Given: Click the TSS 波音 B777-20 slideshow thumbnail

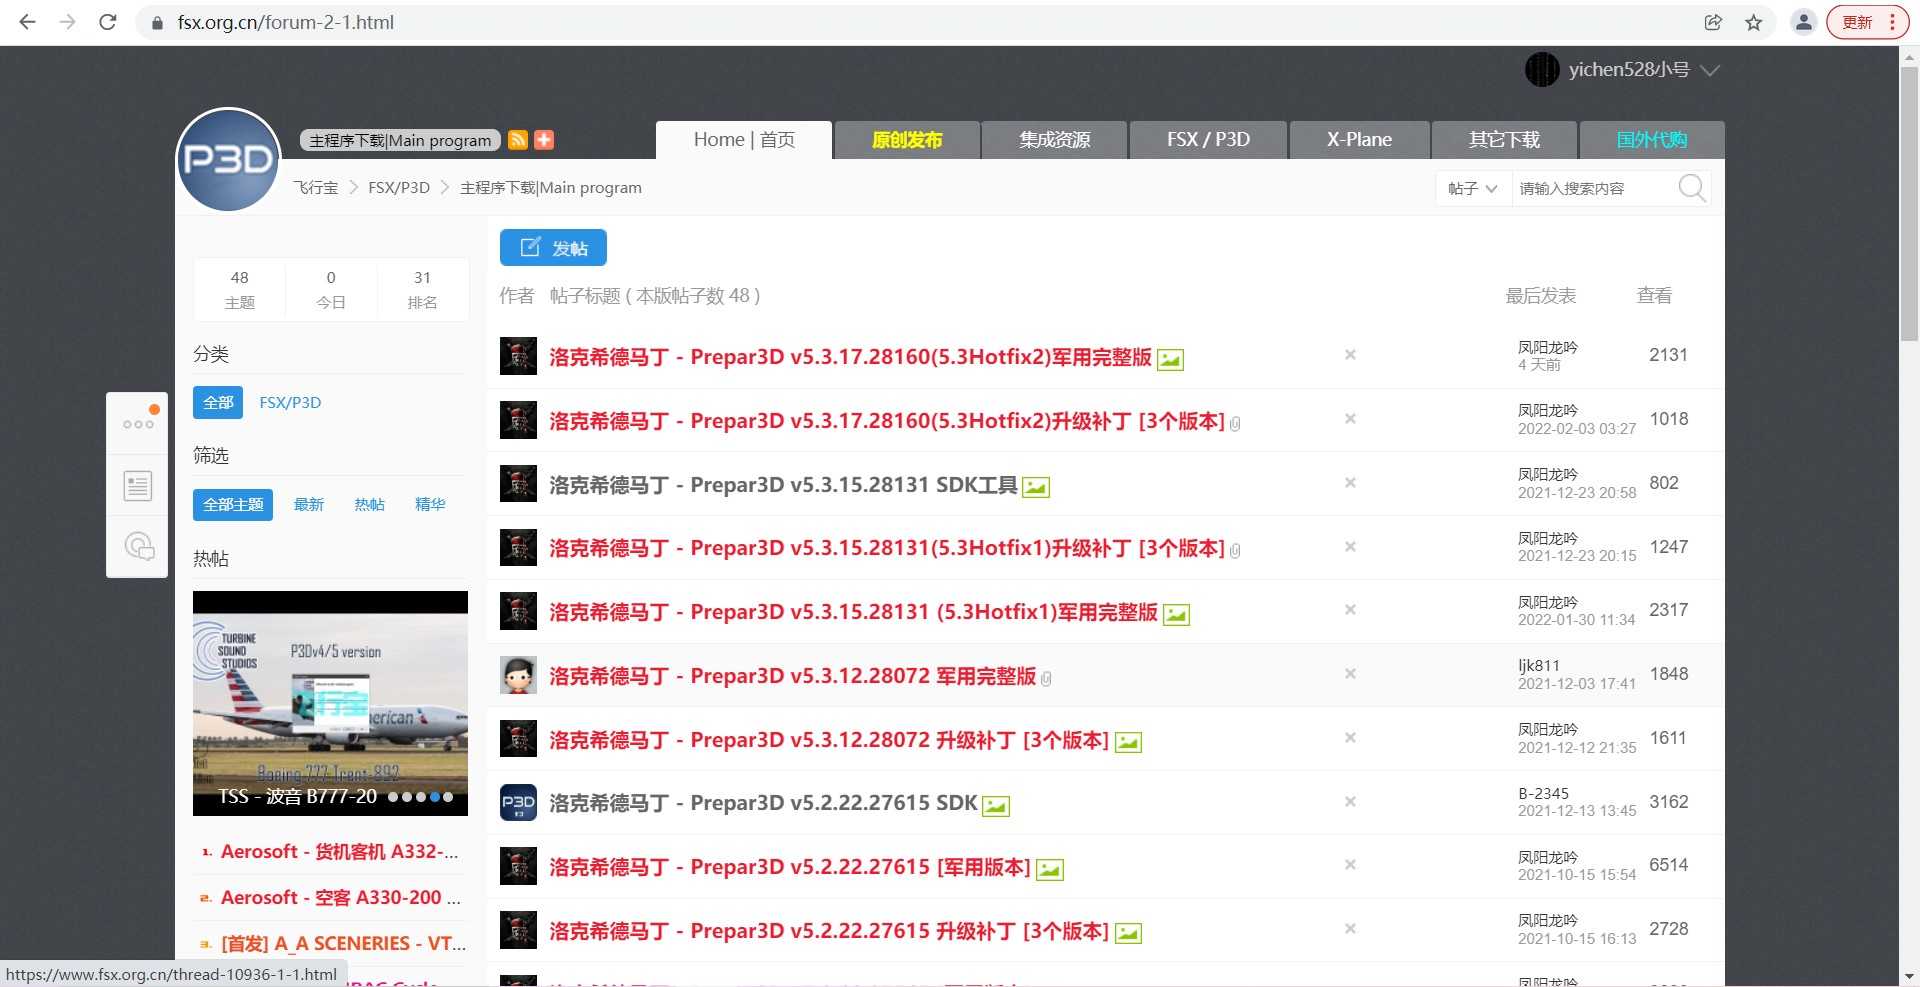Looking at the screenshot, I should coord(330,703).
